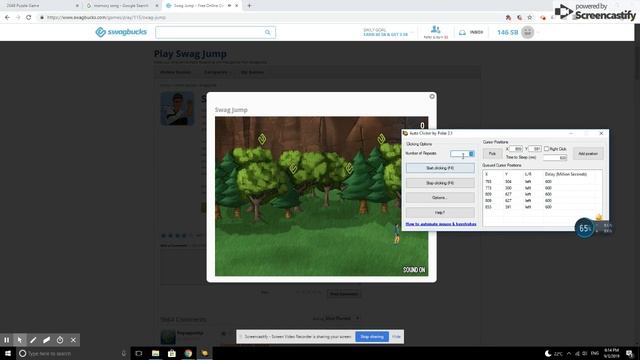The width and height of the screenshot is (640, 360).
Task: Select the Screencastify cursor pointer tool
Action: (20, 340)
